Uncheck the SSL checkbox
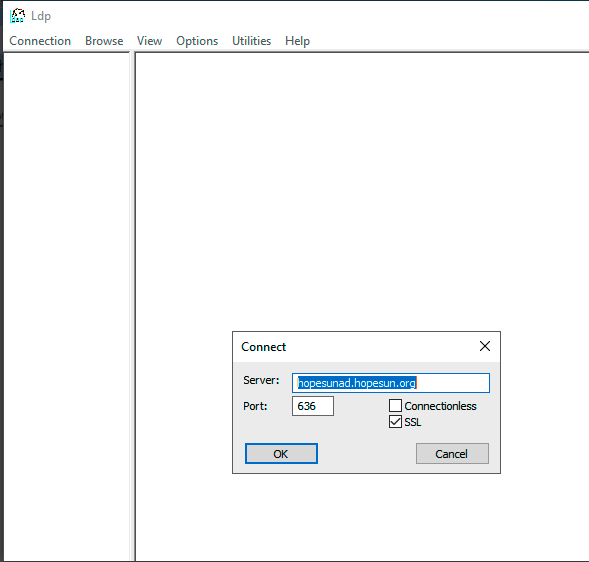Image resolution: width=589 pixels, height=562 pixels. (395, 422)
